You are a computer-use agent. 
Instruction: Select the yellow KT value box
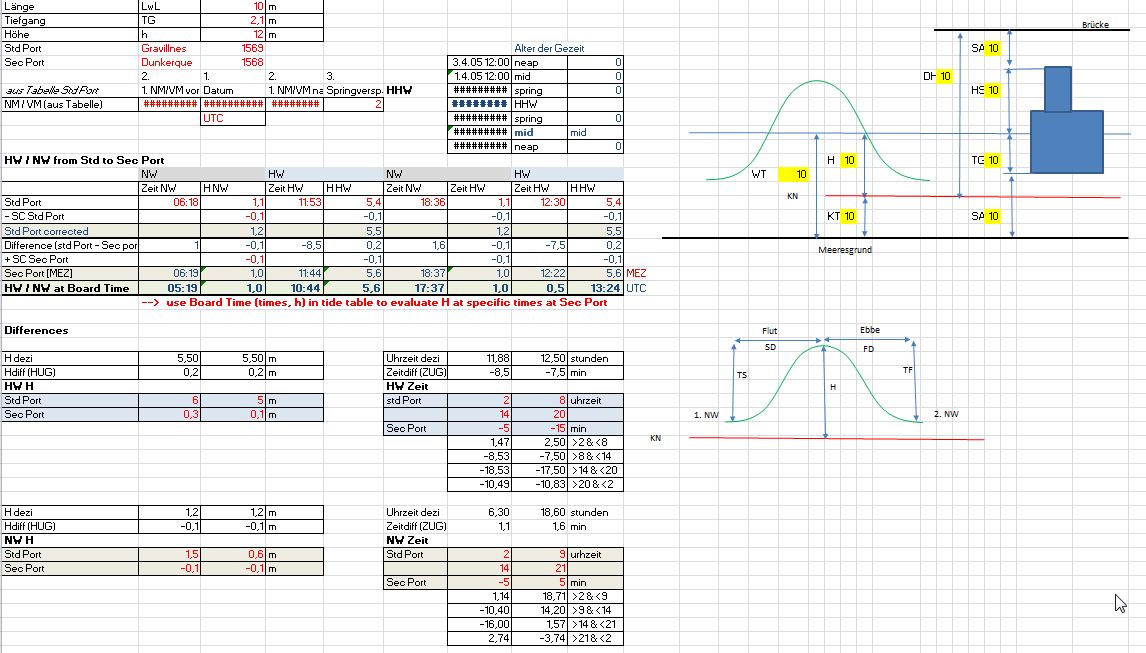tap(847, 217)
